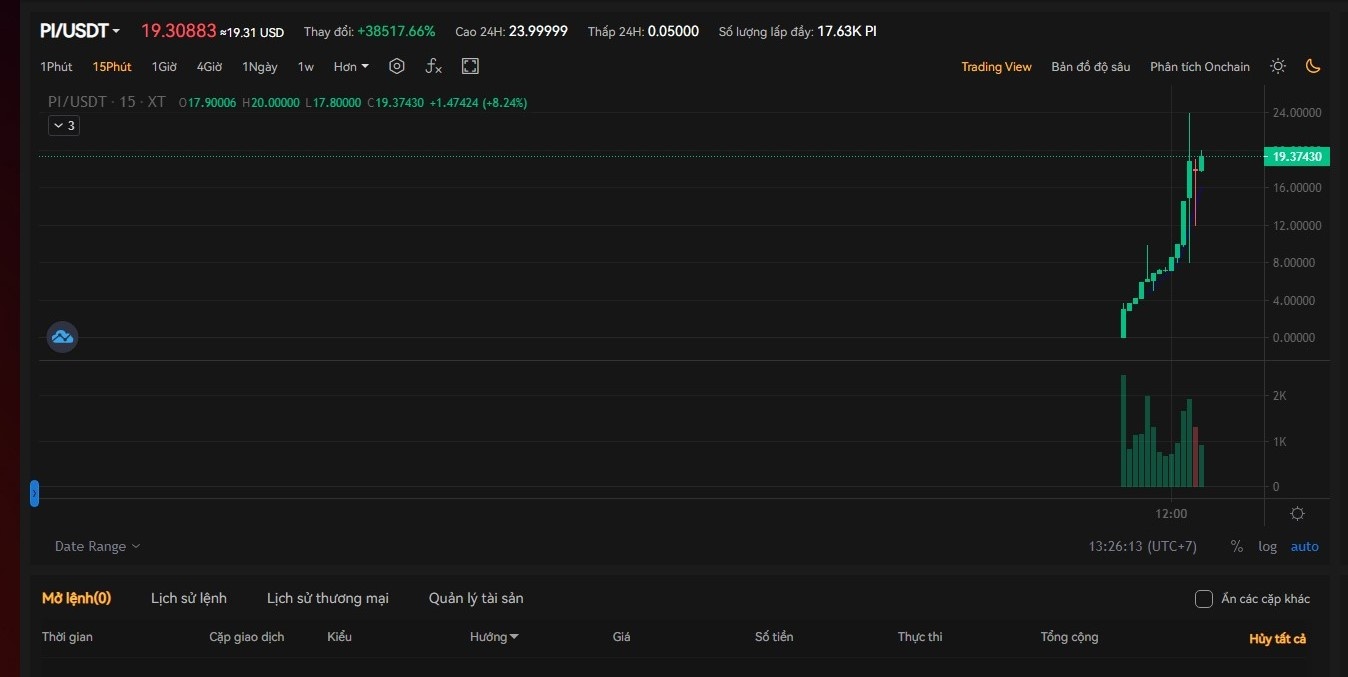Open chart time axis settings gear
The image size is (1348, 677).
pyautogui.click(x=1297, y=513)
